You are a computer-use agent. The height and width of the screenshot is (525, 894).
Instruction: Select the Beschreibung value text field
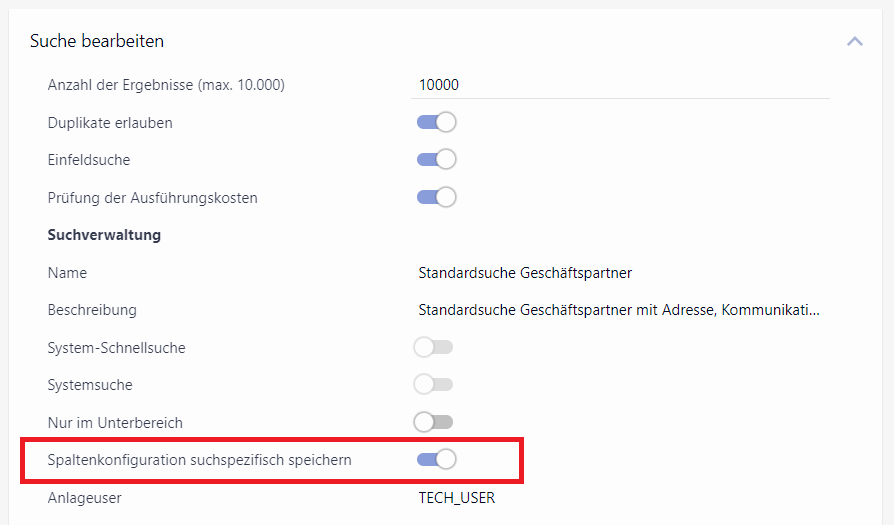(619, 310)
